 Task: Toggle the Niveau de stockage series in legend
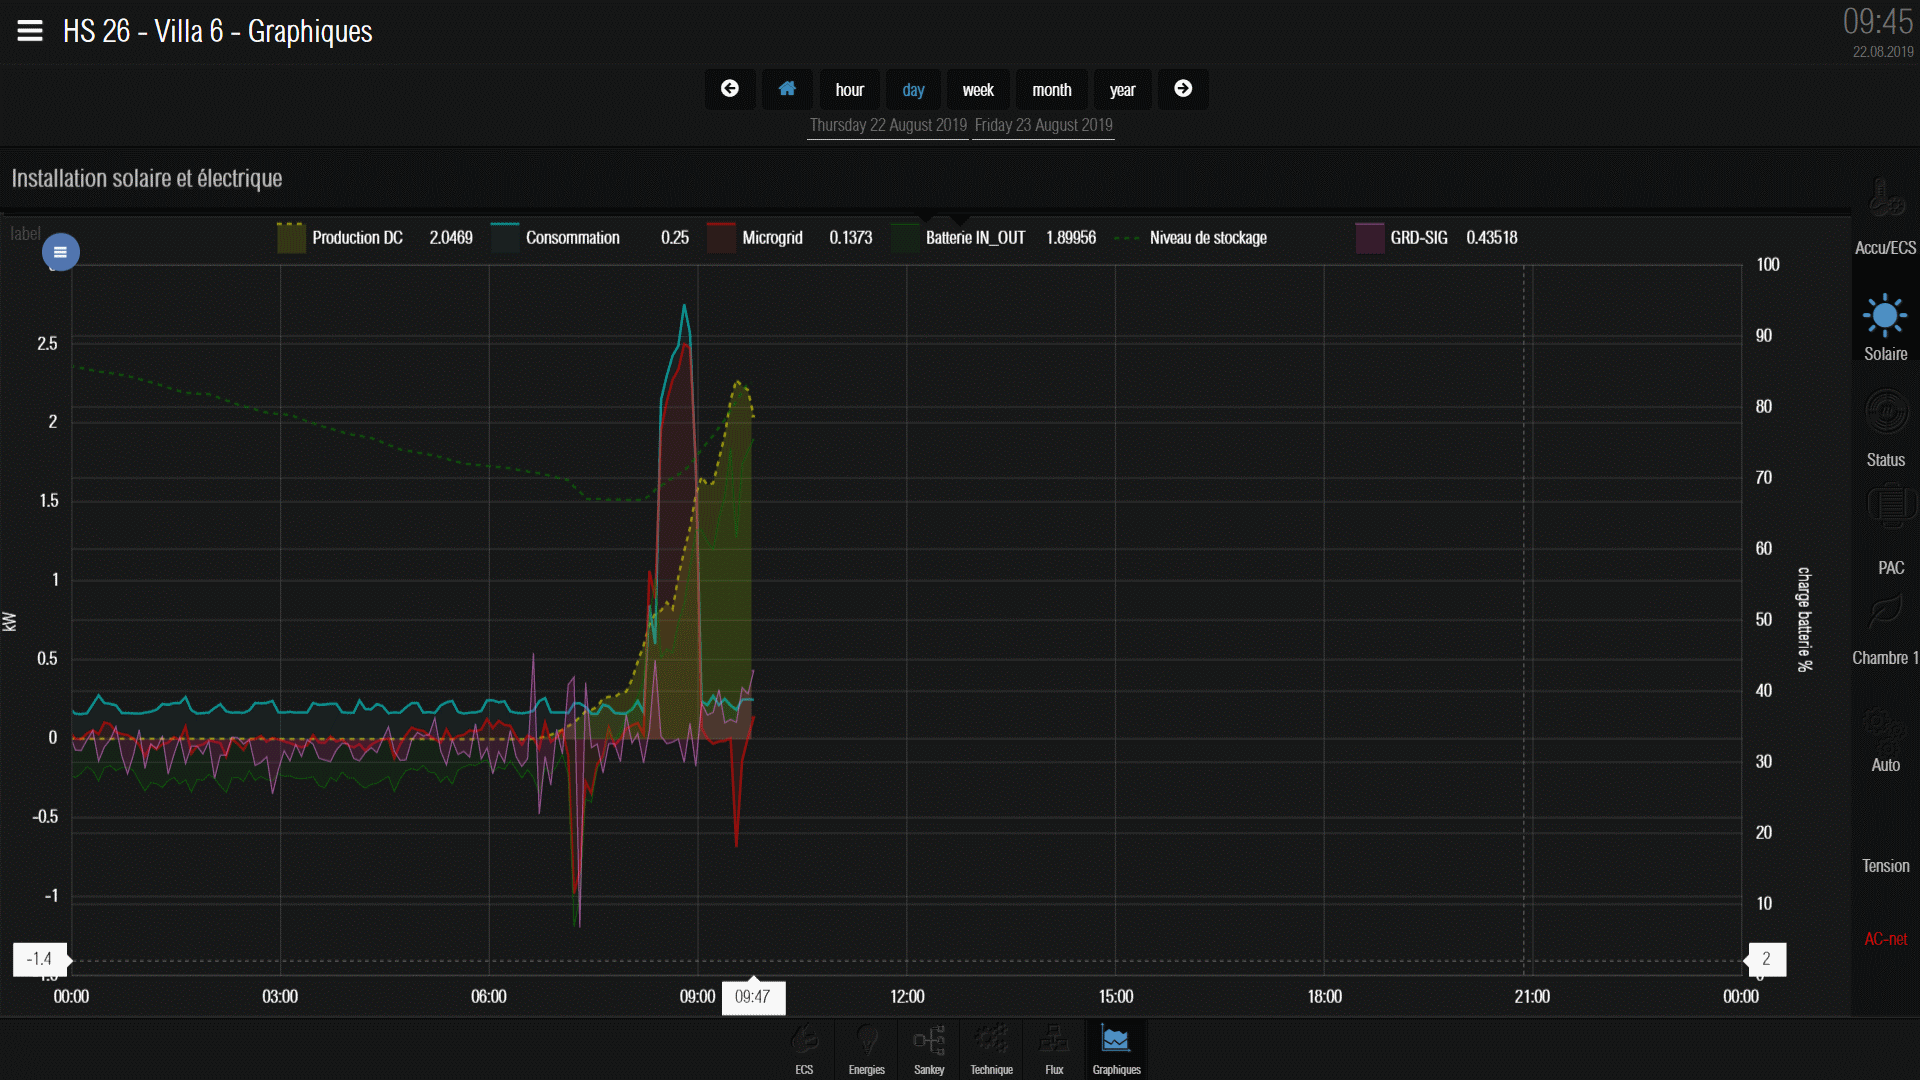(1208, 238)
